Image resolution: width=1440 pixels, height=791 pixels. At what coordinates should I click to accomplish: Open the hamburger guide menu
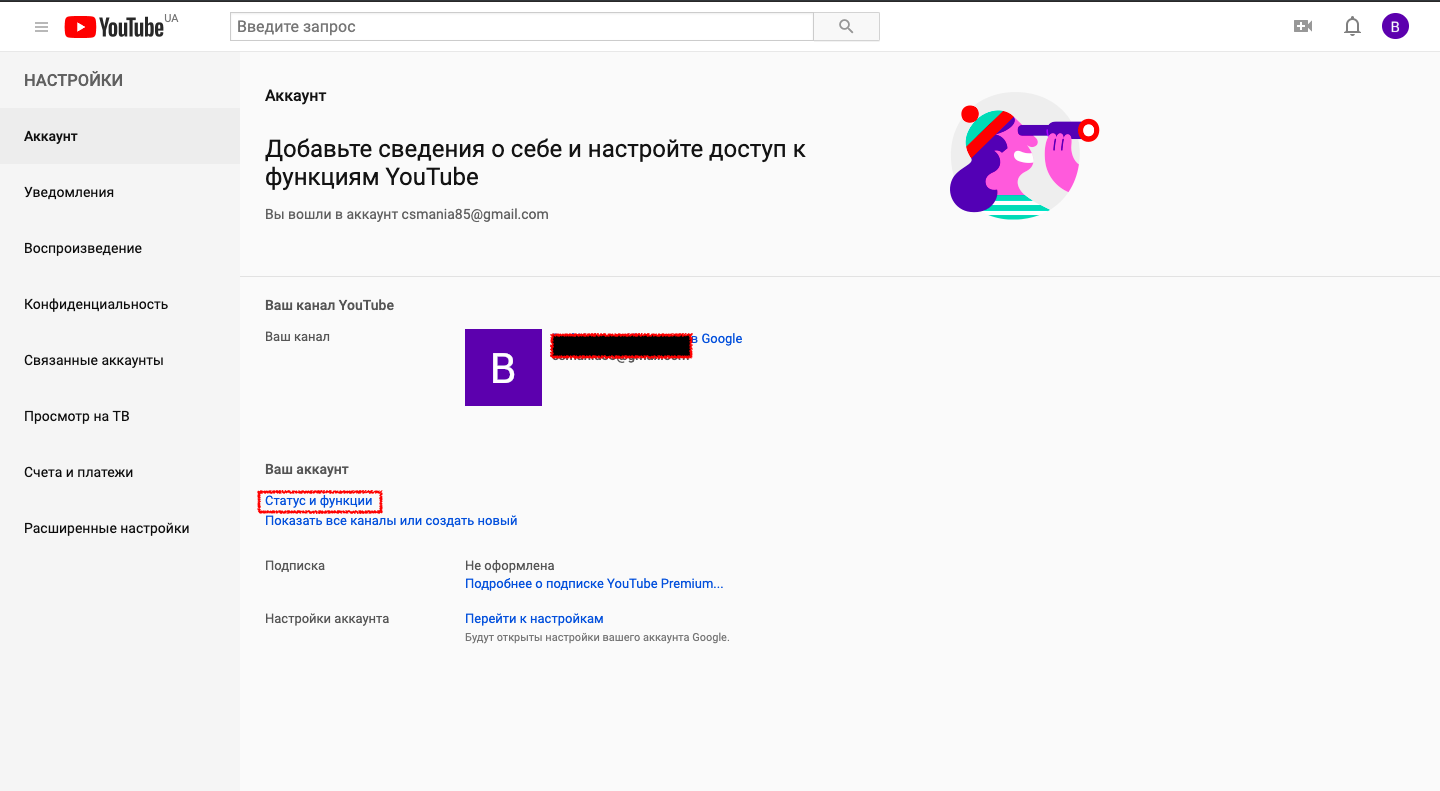pyautogui.click(x=41, y=27)
